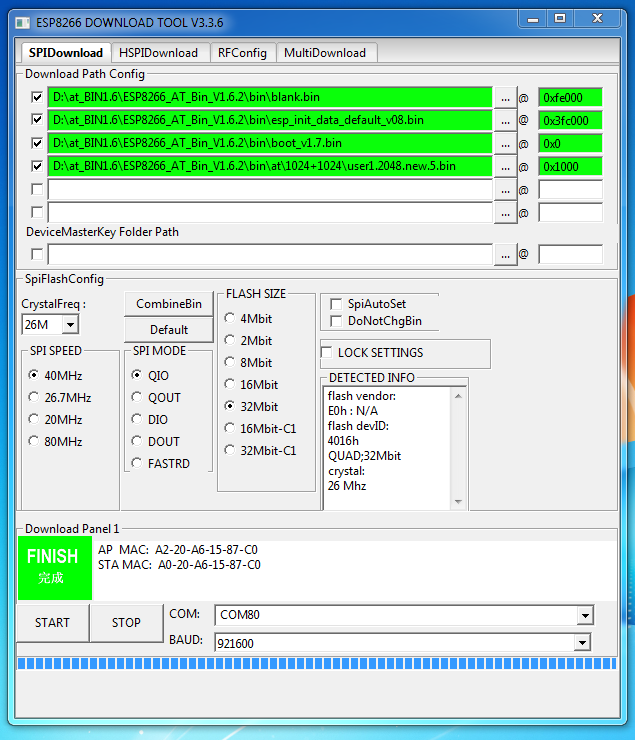Image resolution: width=635 pixels, height=740 pixels.
Task: Click the blank.bin file path field
Action: pyautogui.click(x=270, y=97)
